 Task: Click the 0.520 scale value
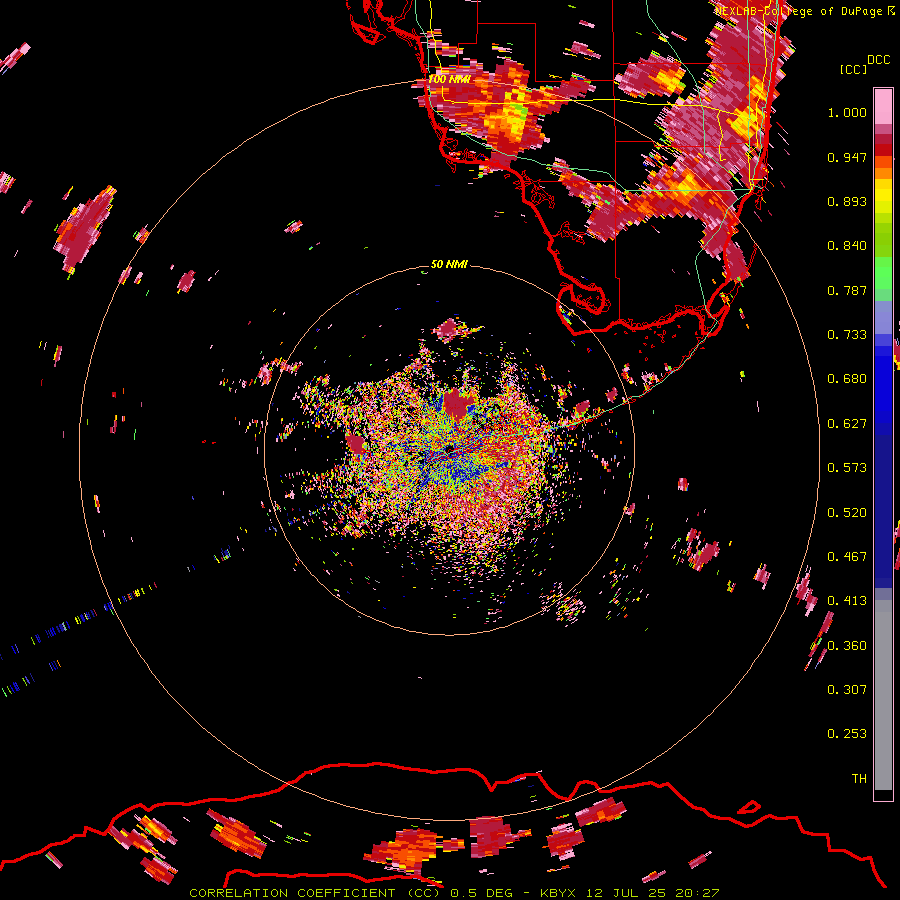pos(847,513)
